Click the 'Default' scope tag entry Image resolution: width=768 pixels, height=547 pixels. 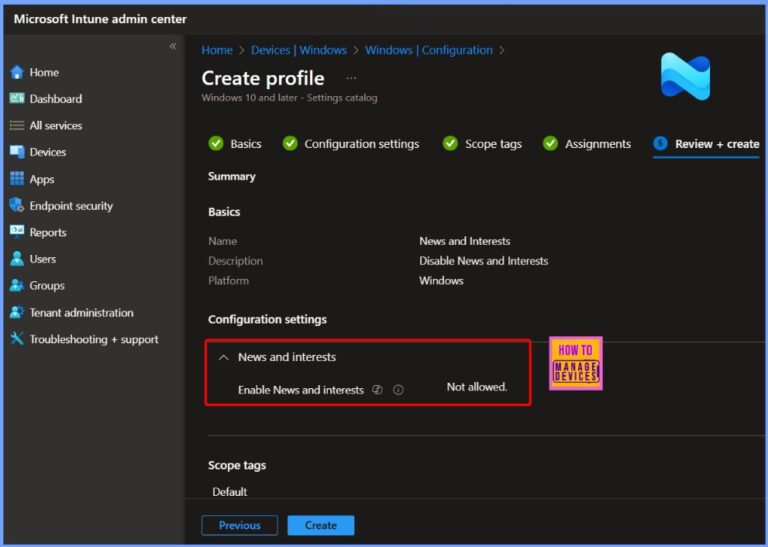230,492
